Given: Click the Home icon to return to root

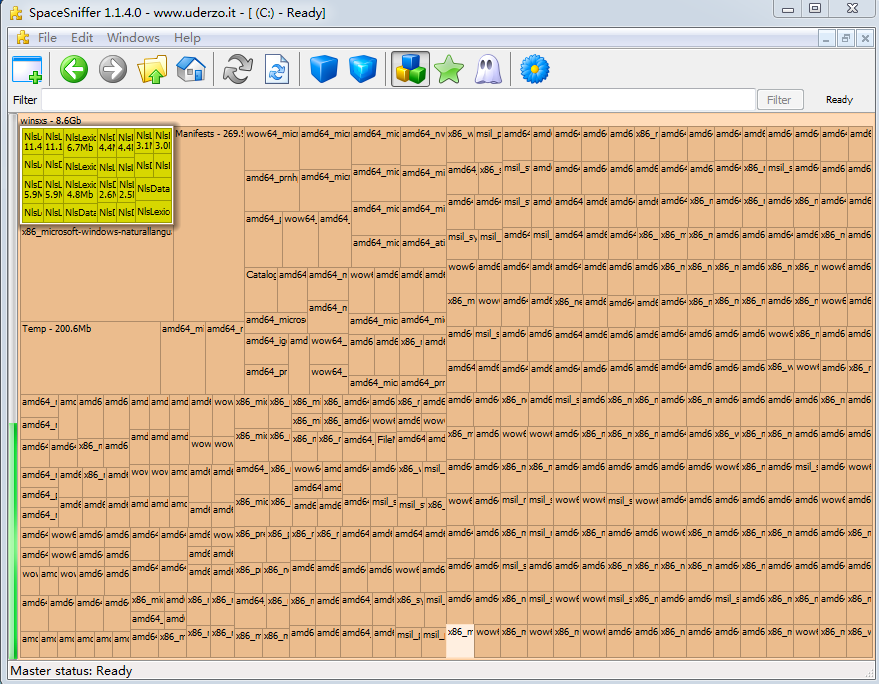Looking at the screenshot, I should pyautogui.click(x=190, y=70).
